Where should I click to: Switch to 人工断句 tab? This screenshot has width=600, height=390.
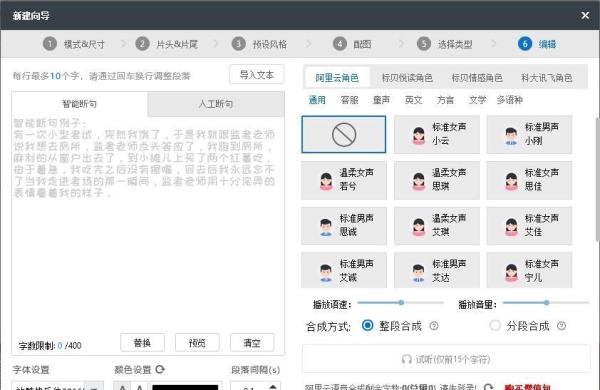click(216, 104)
